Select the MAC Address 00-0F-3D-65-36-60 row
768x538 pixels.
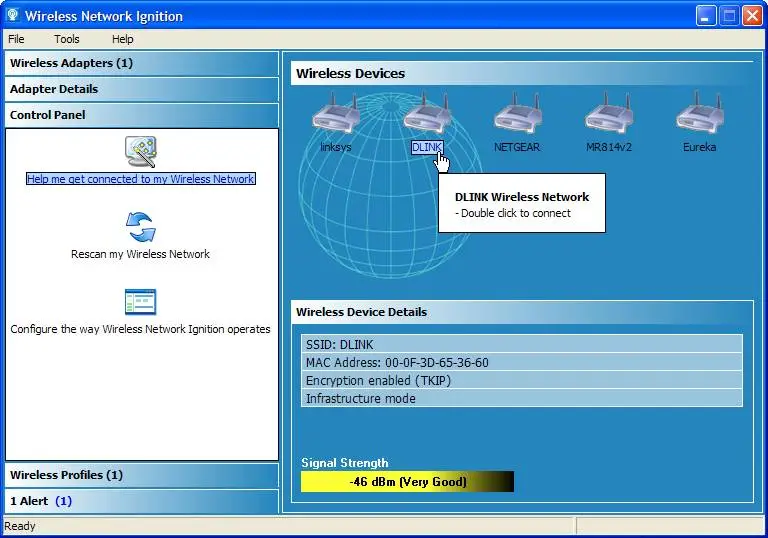522,363
